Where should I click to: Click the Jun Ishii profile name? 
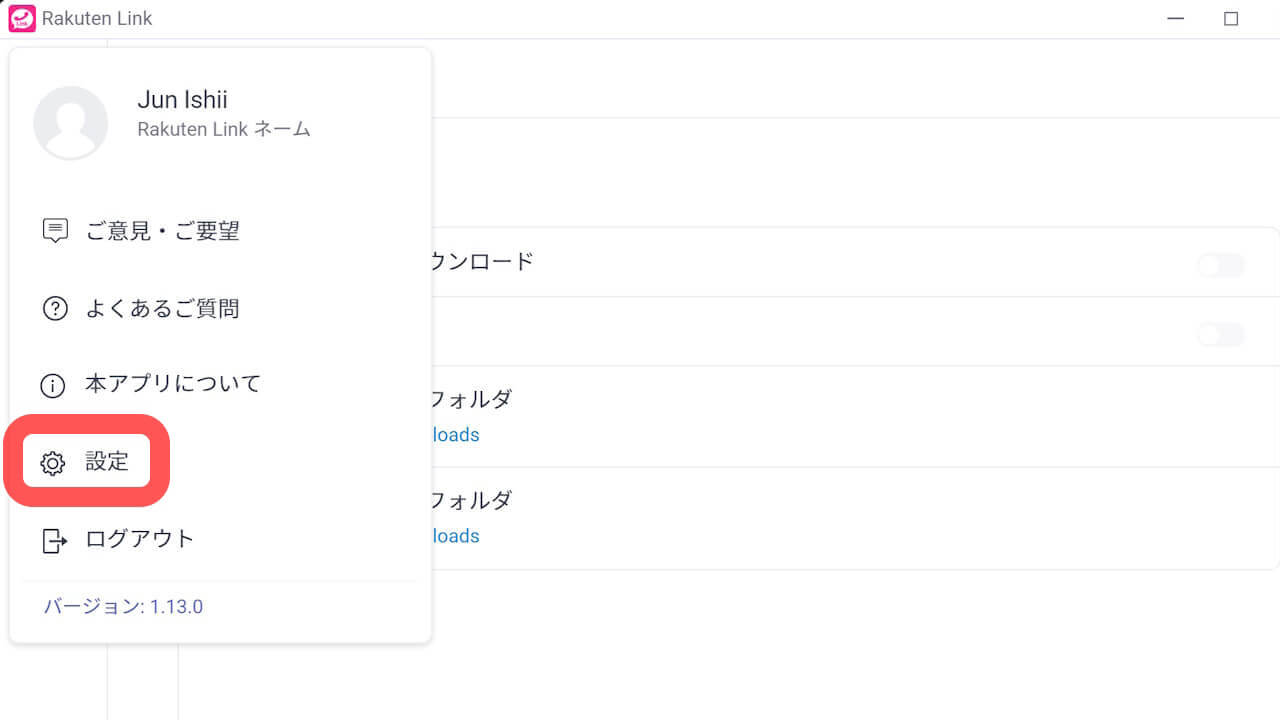(x=182, y=99)
